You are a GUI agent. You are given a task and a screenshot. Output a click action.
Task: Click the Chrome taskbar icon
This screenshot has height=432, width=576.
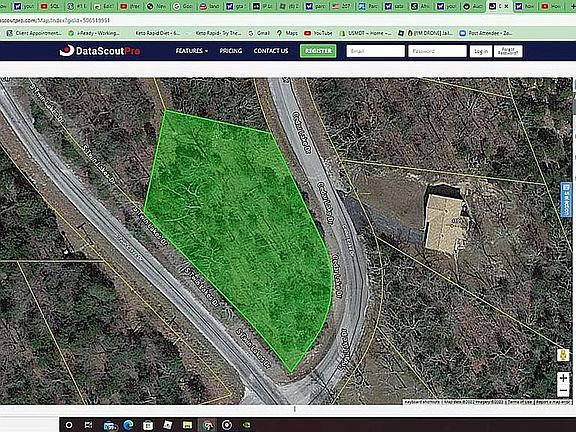[208, 425]
